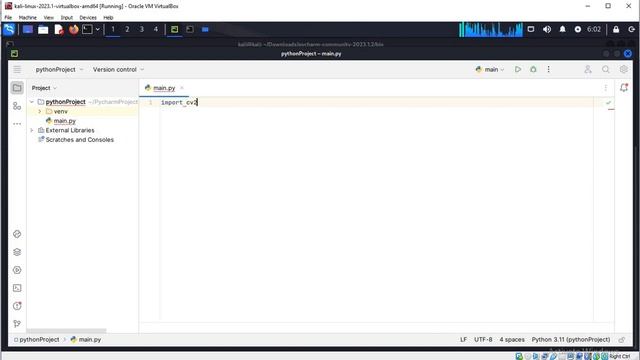Open the notifications bell in PyCharm
This screenshot has width=640, height=360.
pyautogui.click(x=624, y=87)
